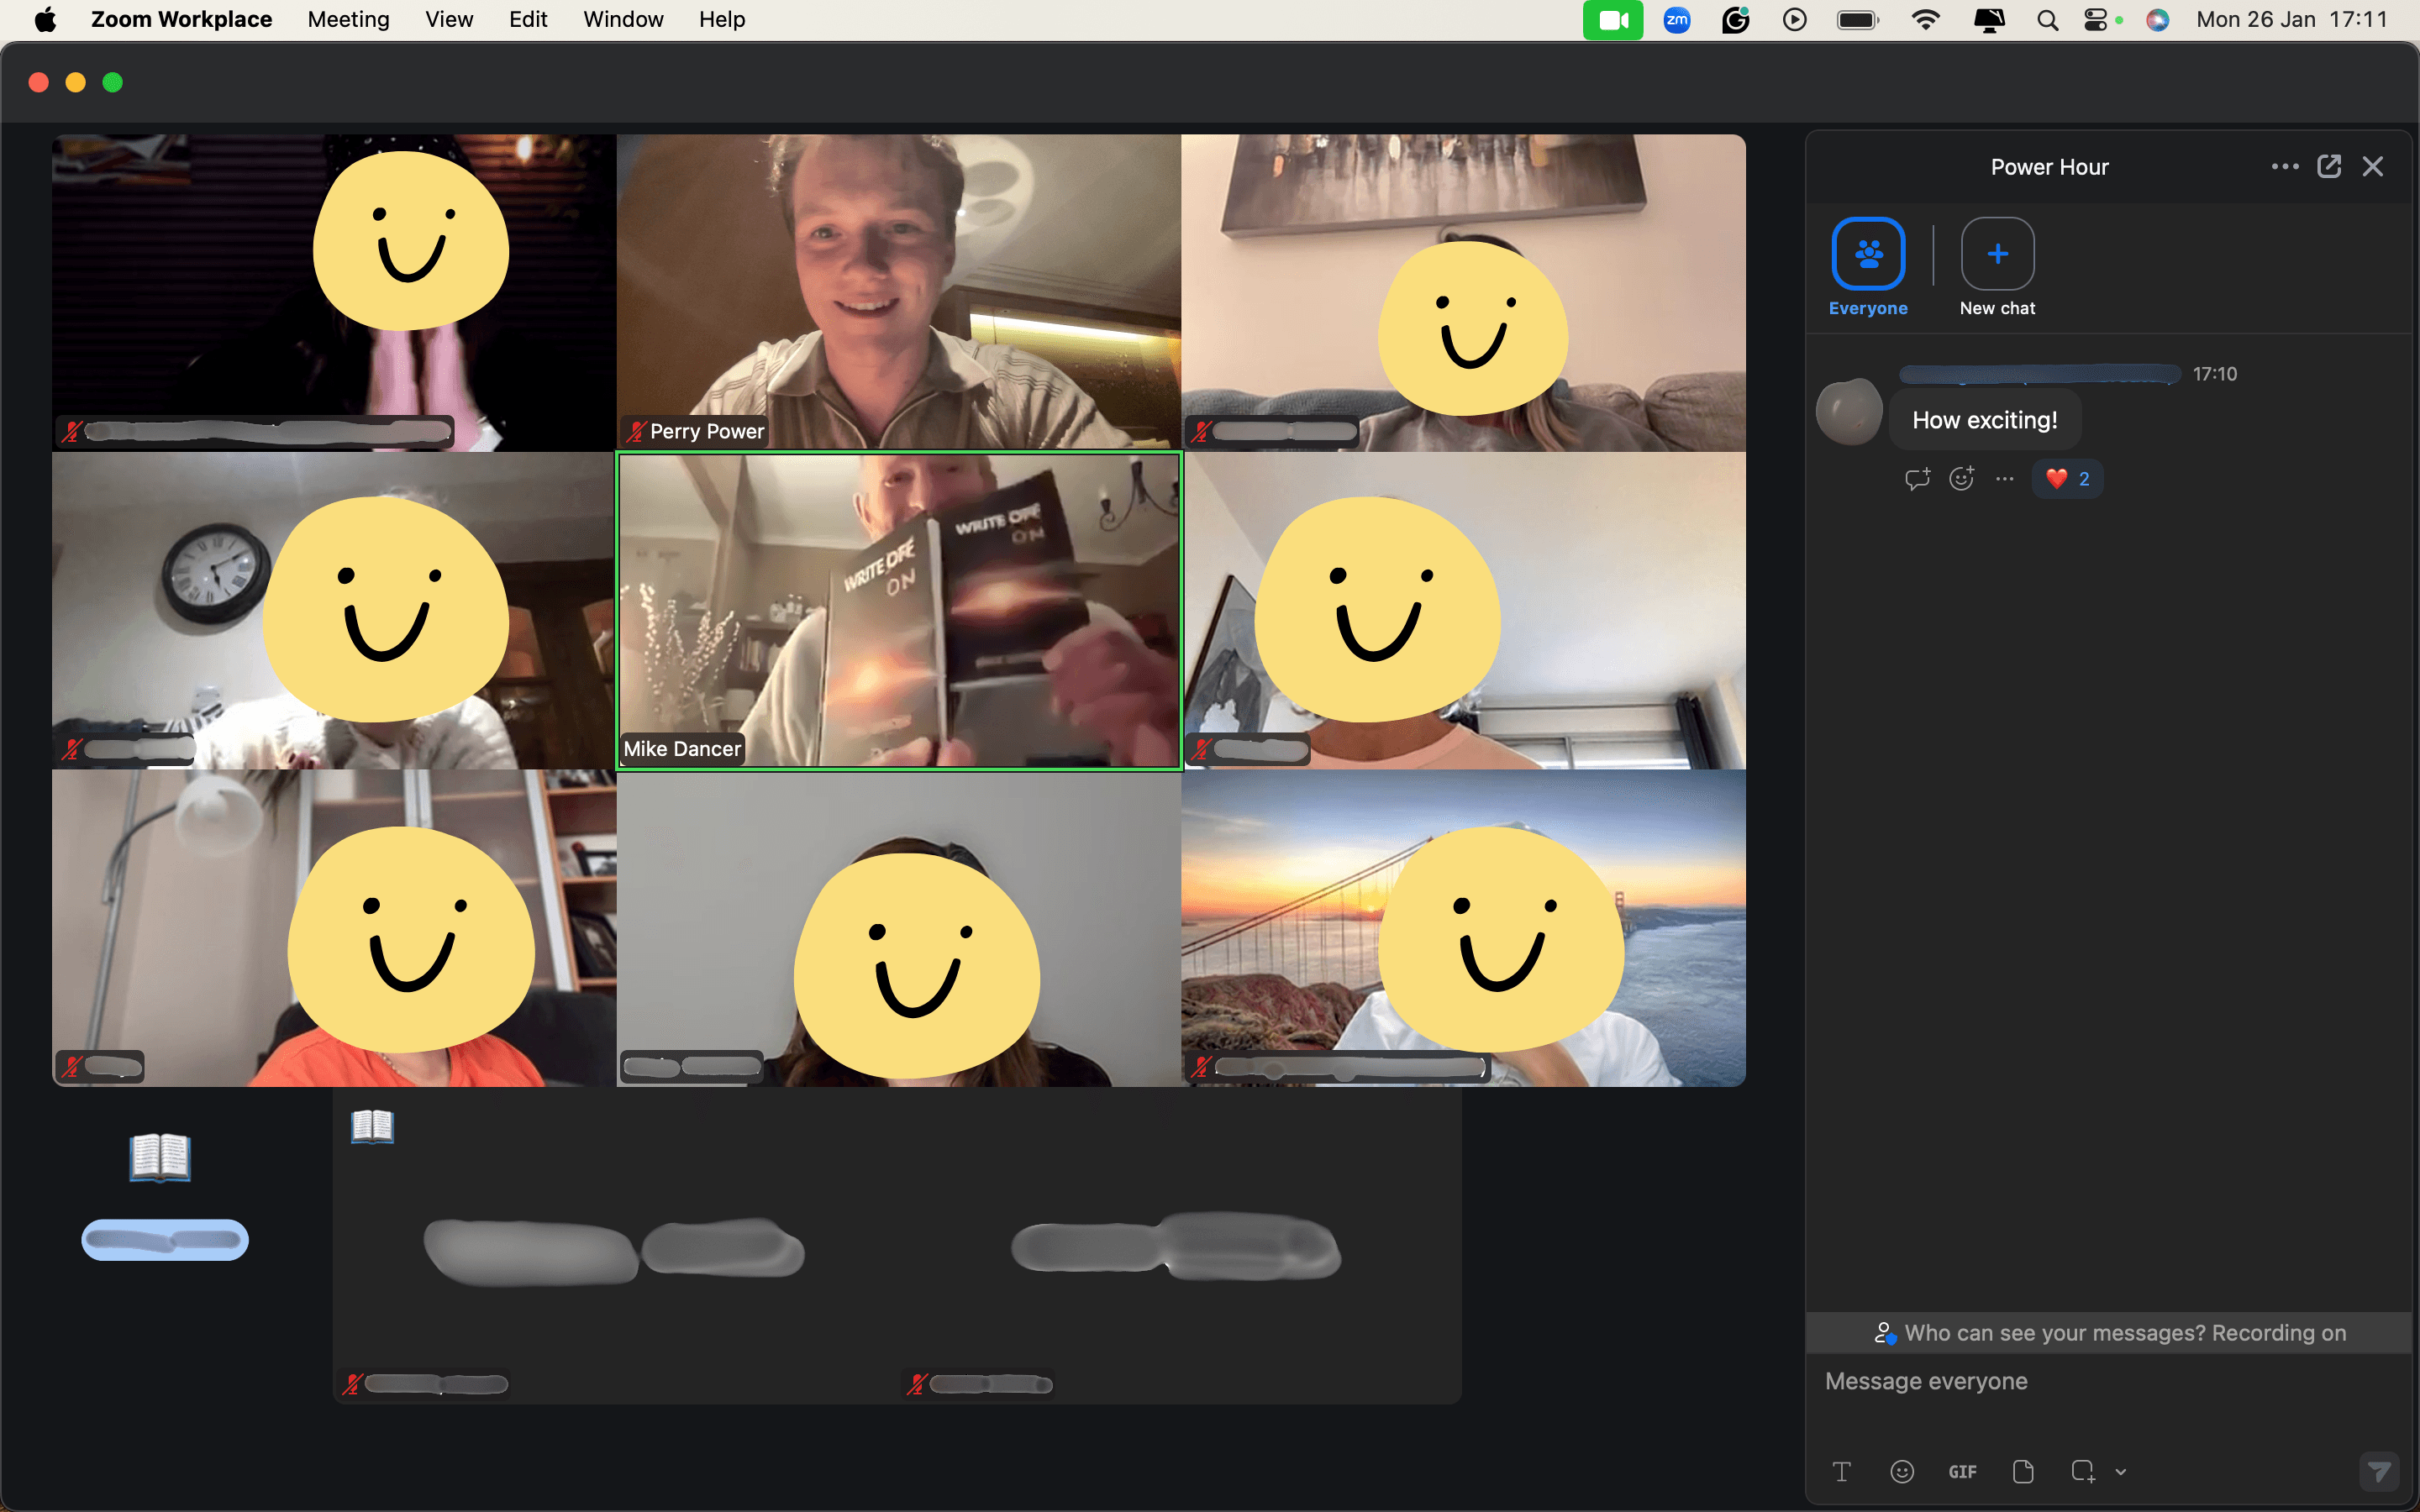Click the send message arrow button
This screenshot has width=2420, height=1512.
(x=2379, y=1471)
